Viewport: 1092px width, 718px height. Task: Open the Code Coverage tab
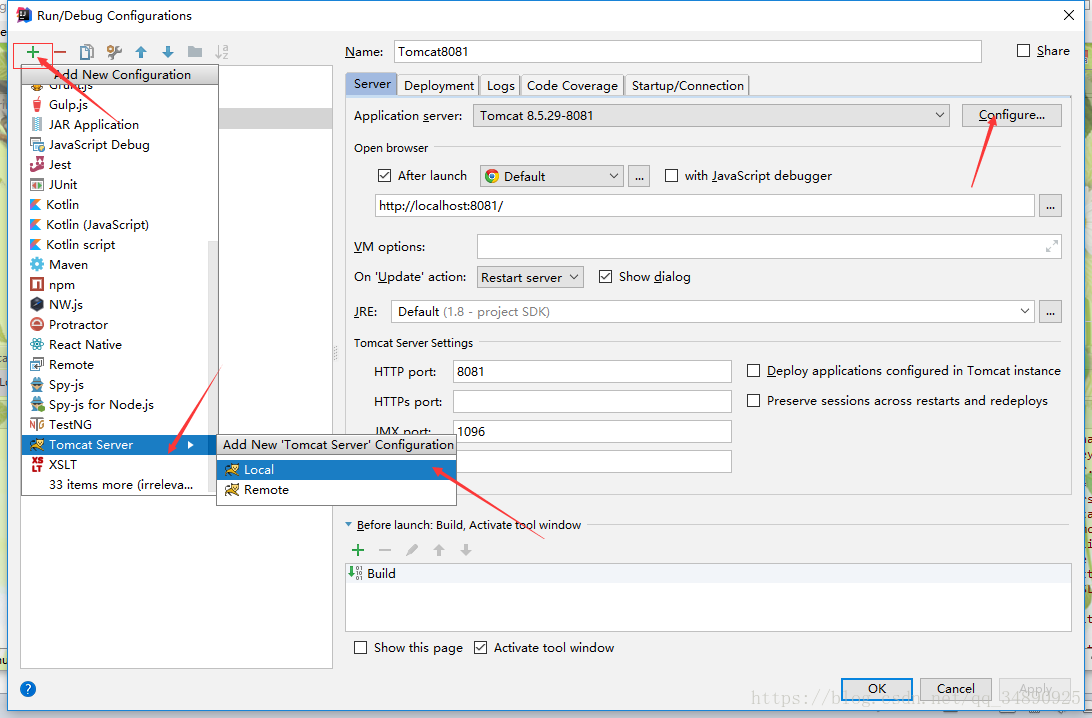pyautogui.click(x=572, y=86)
